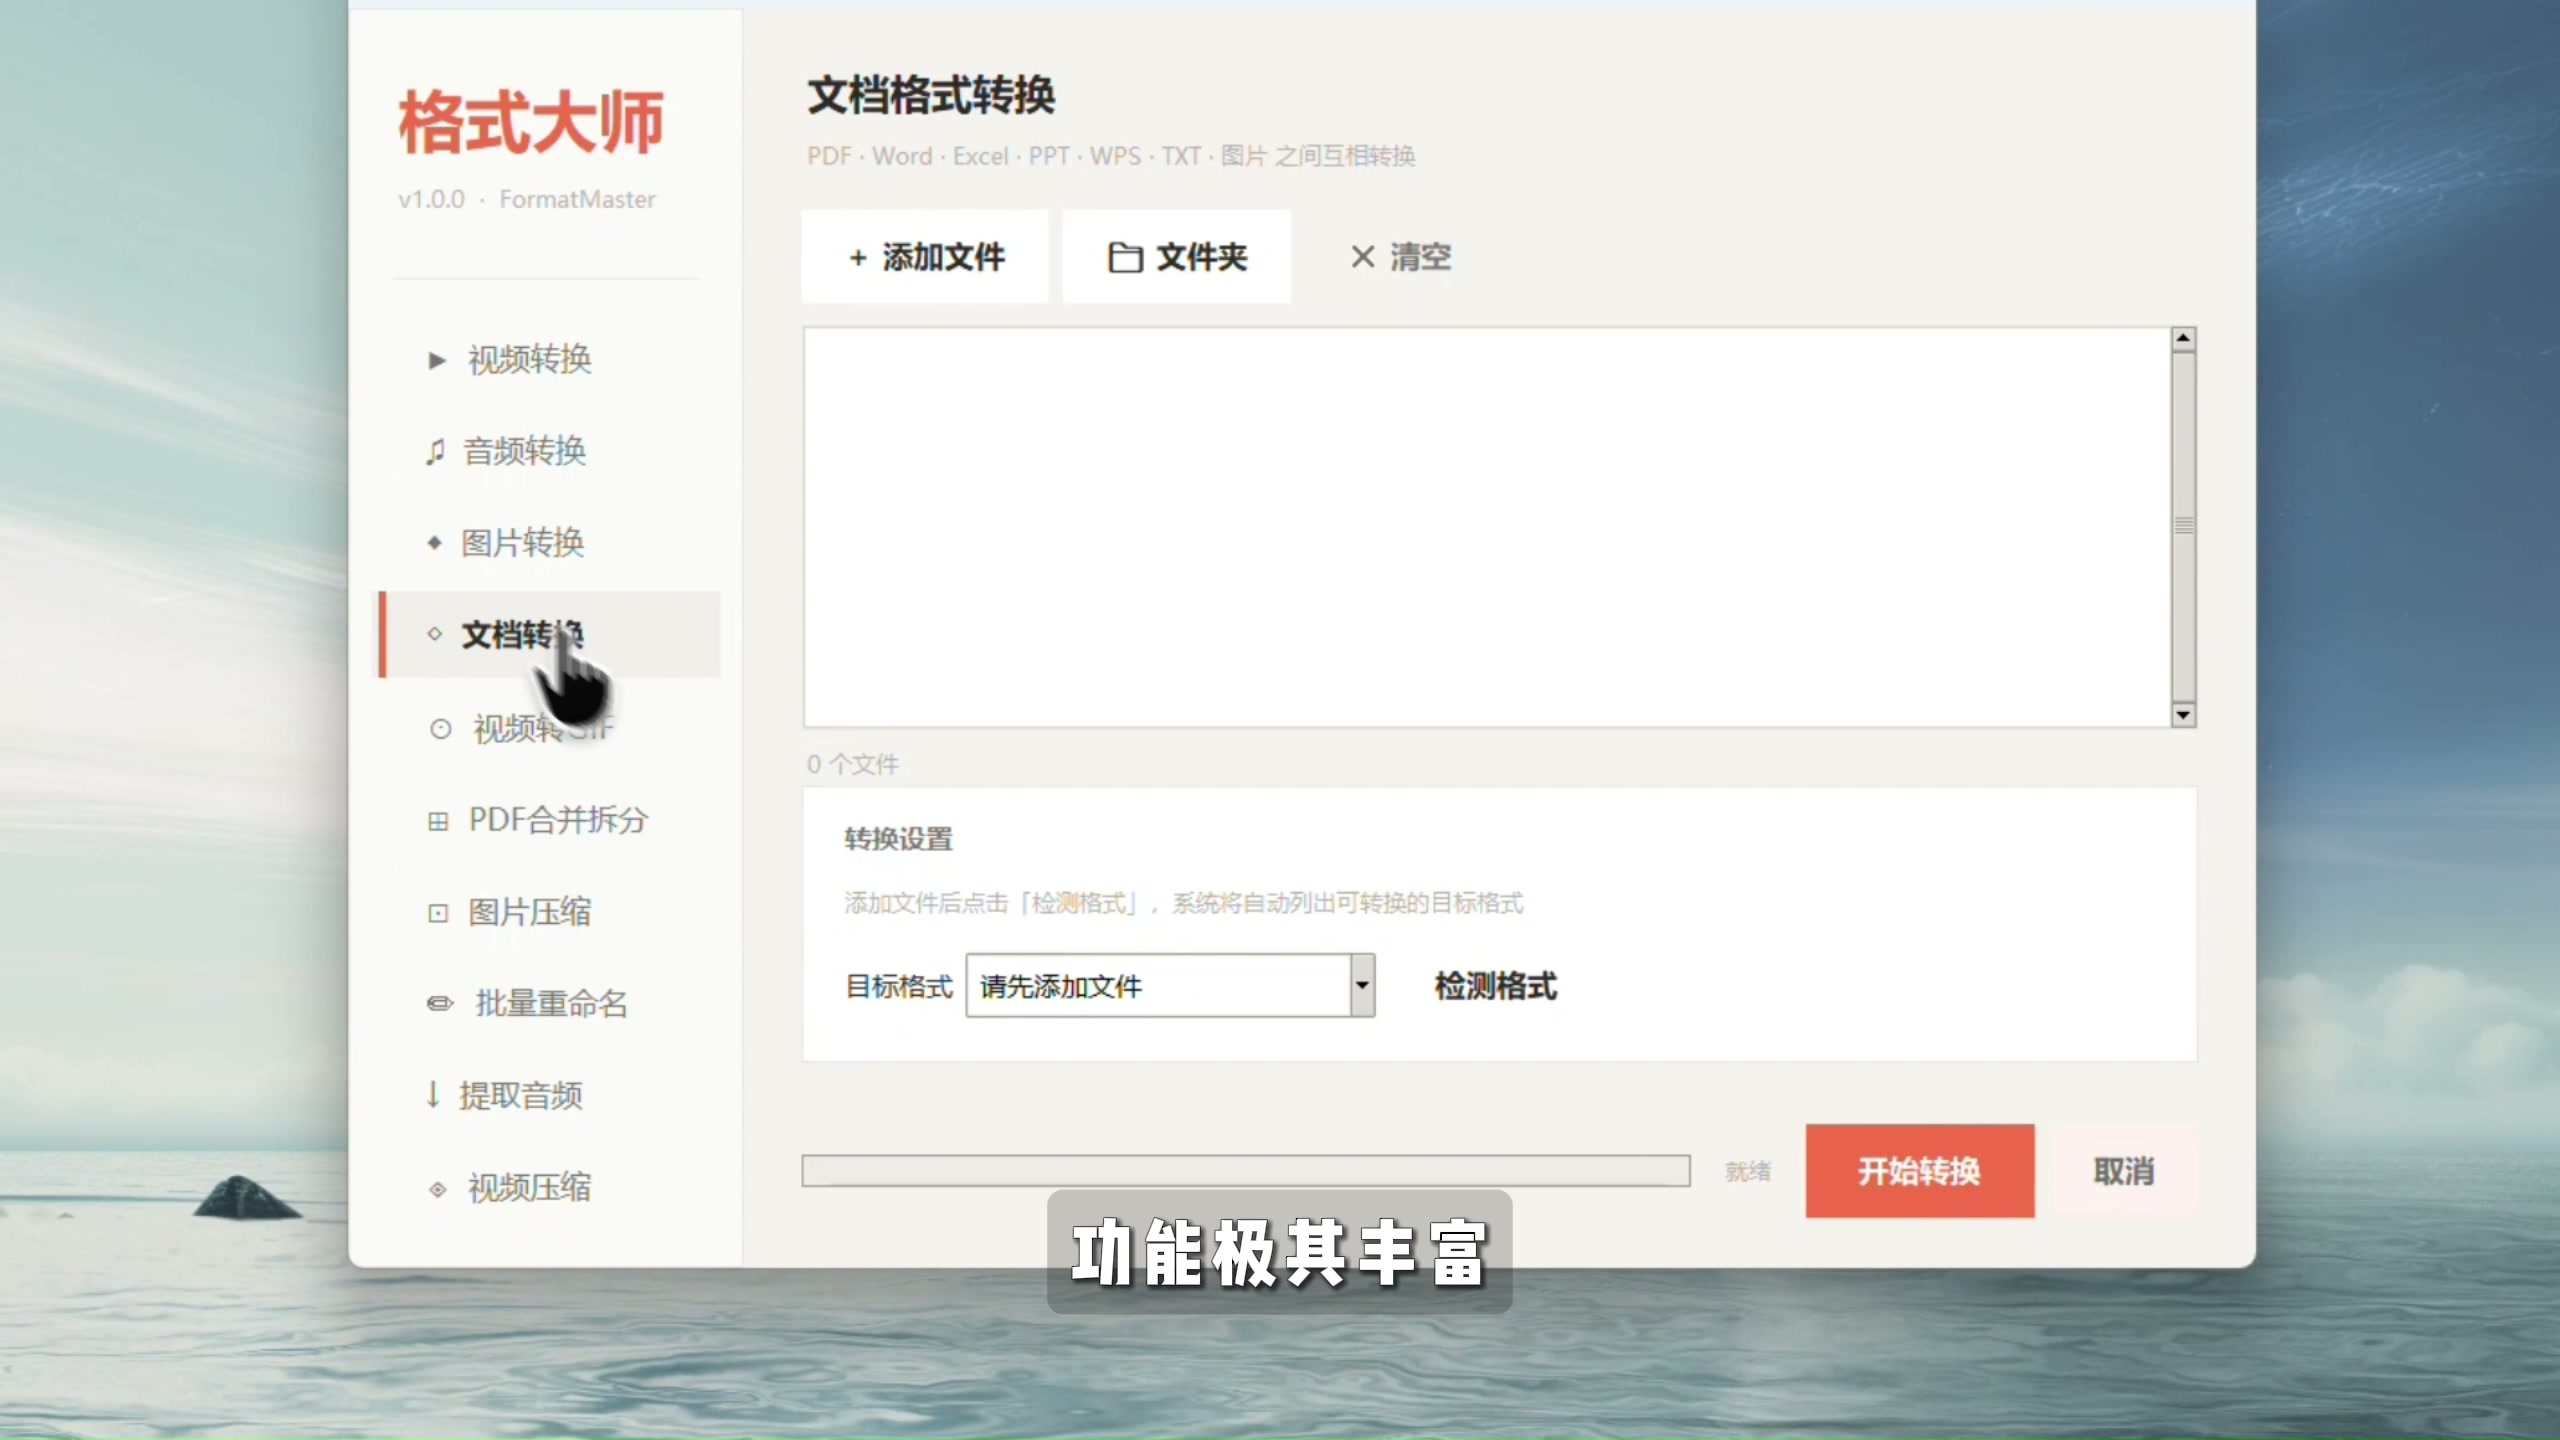Click the file list scroll-up arrow
Screen dimensions: 2560x1440
(2183, 339)
